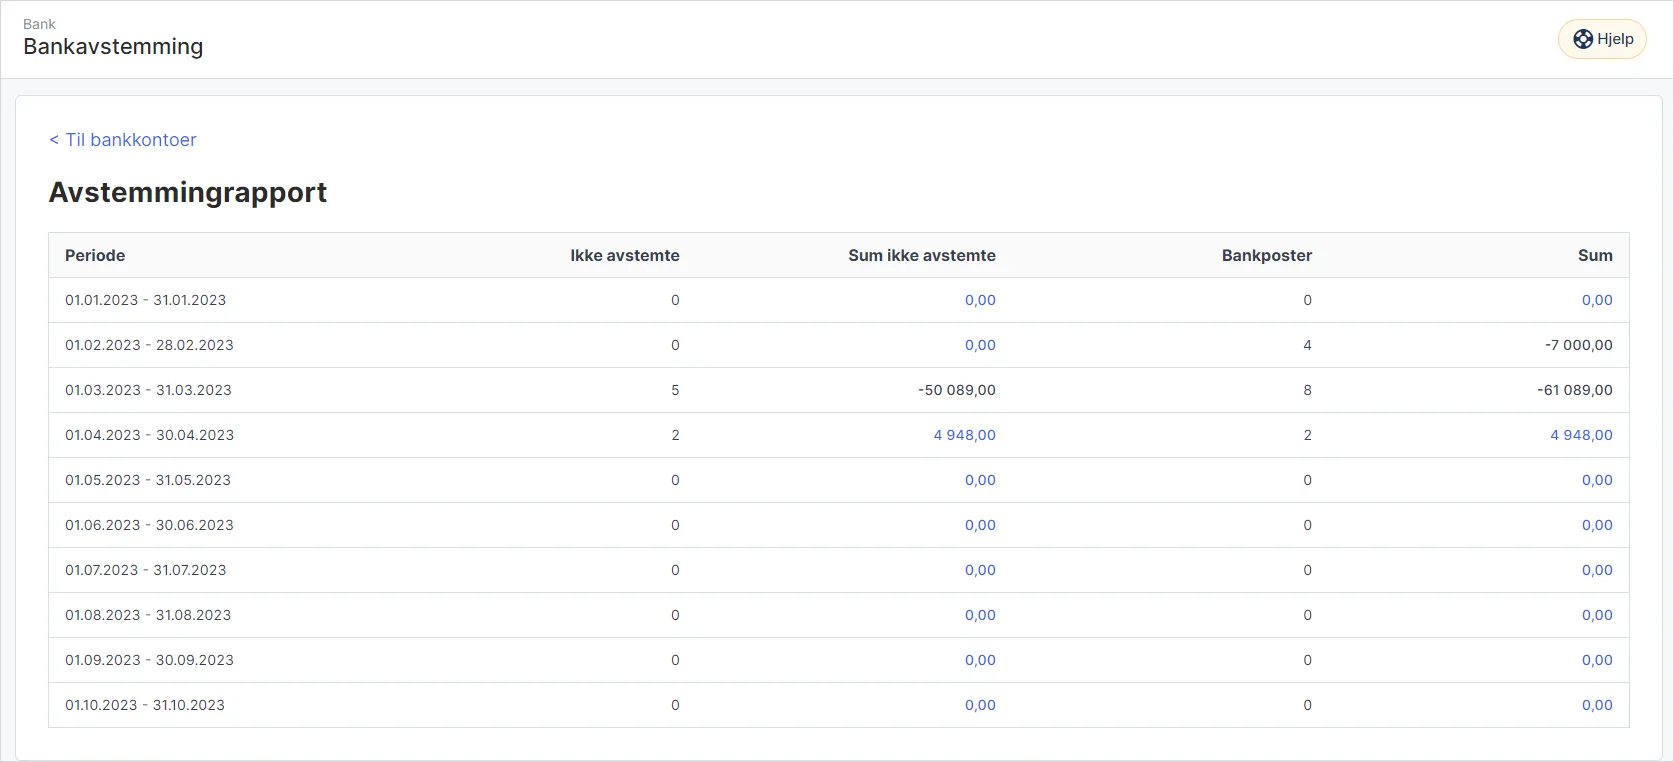Open Sum 0,00 for October 2023

1597,705
